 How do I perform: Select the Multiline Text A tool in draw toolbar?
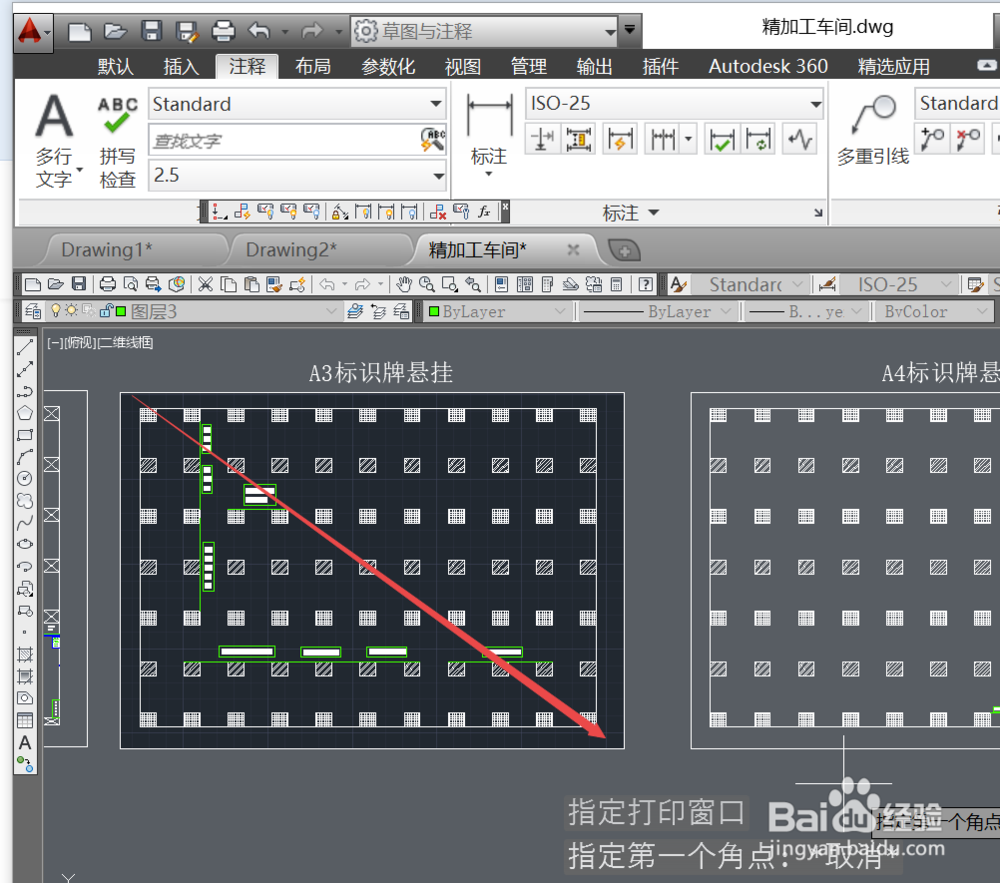pos(25,742)
